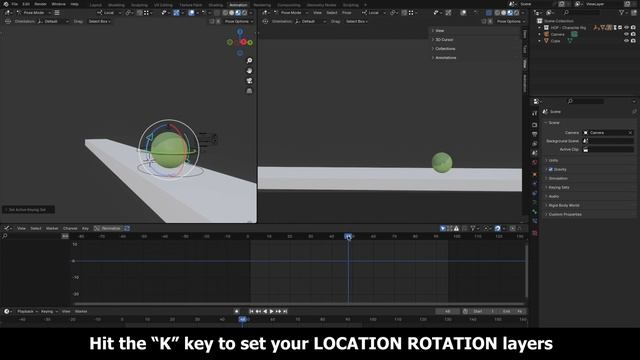Image resolution: width=640 pixels, height=360 pixels.
Task: Toggle the Gravity checkbox
Action: (551, 169)
